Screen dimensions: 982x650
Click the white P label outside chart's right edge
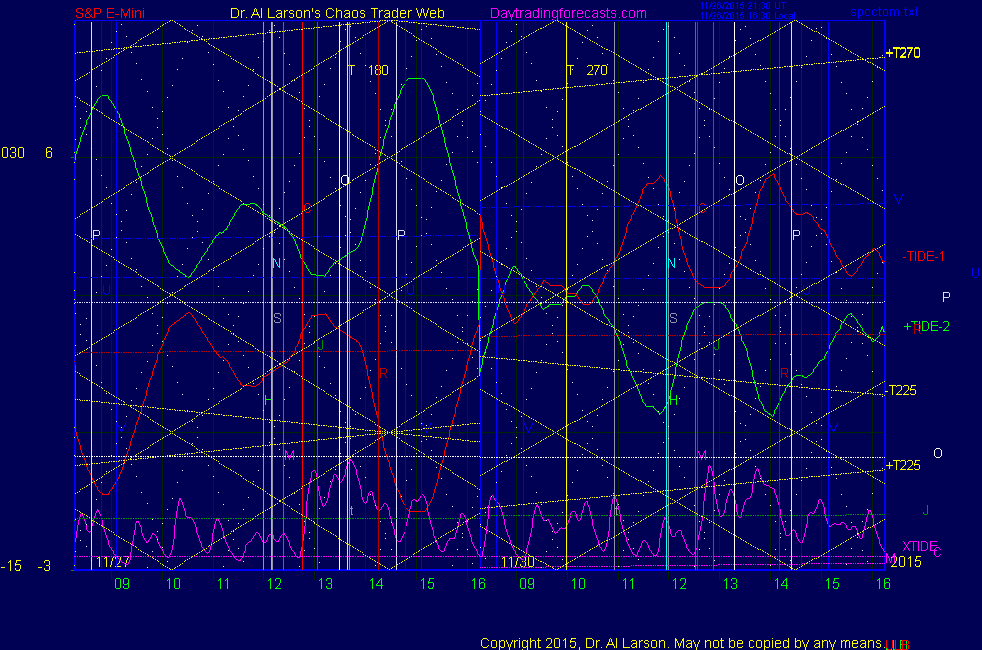[x=946, y=297]
